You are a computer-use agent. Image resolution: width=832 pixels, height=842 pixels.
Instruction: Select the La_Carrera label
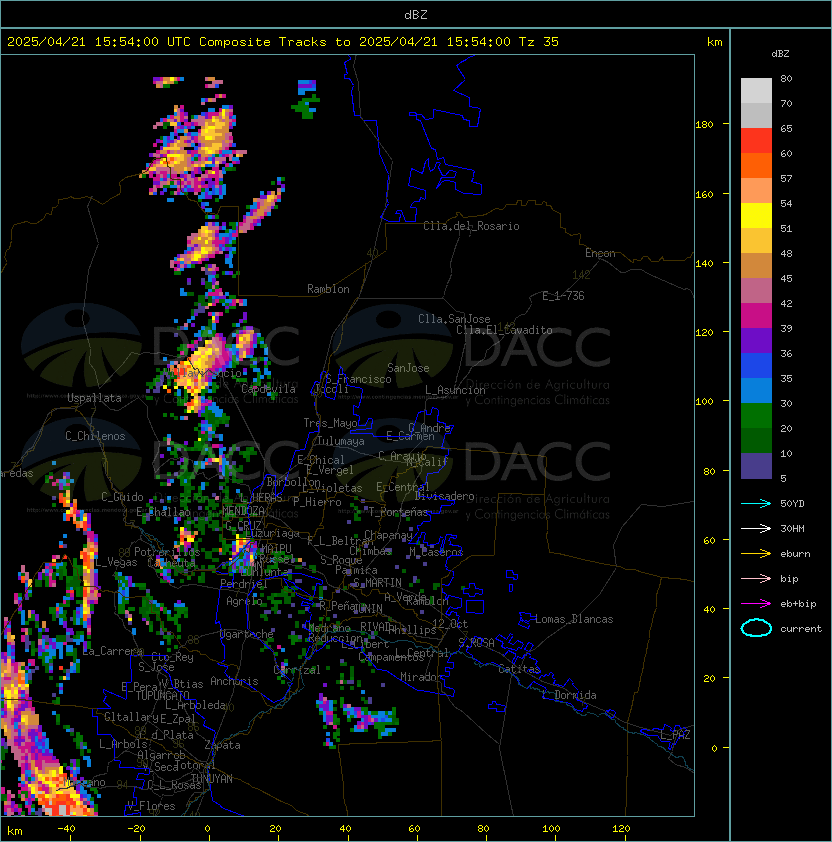113,651
